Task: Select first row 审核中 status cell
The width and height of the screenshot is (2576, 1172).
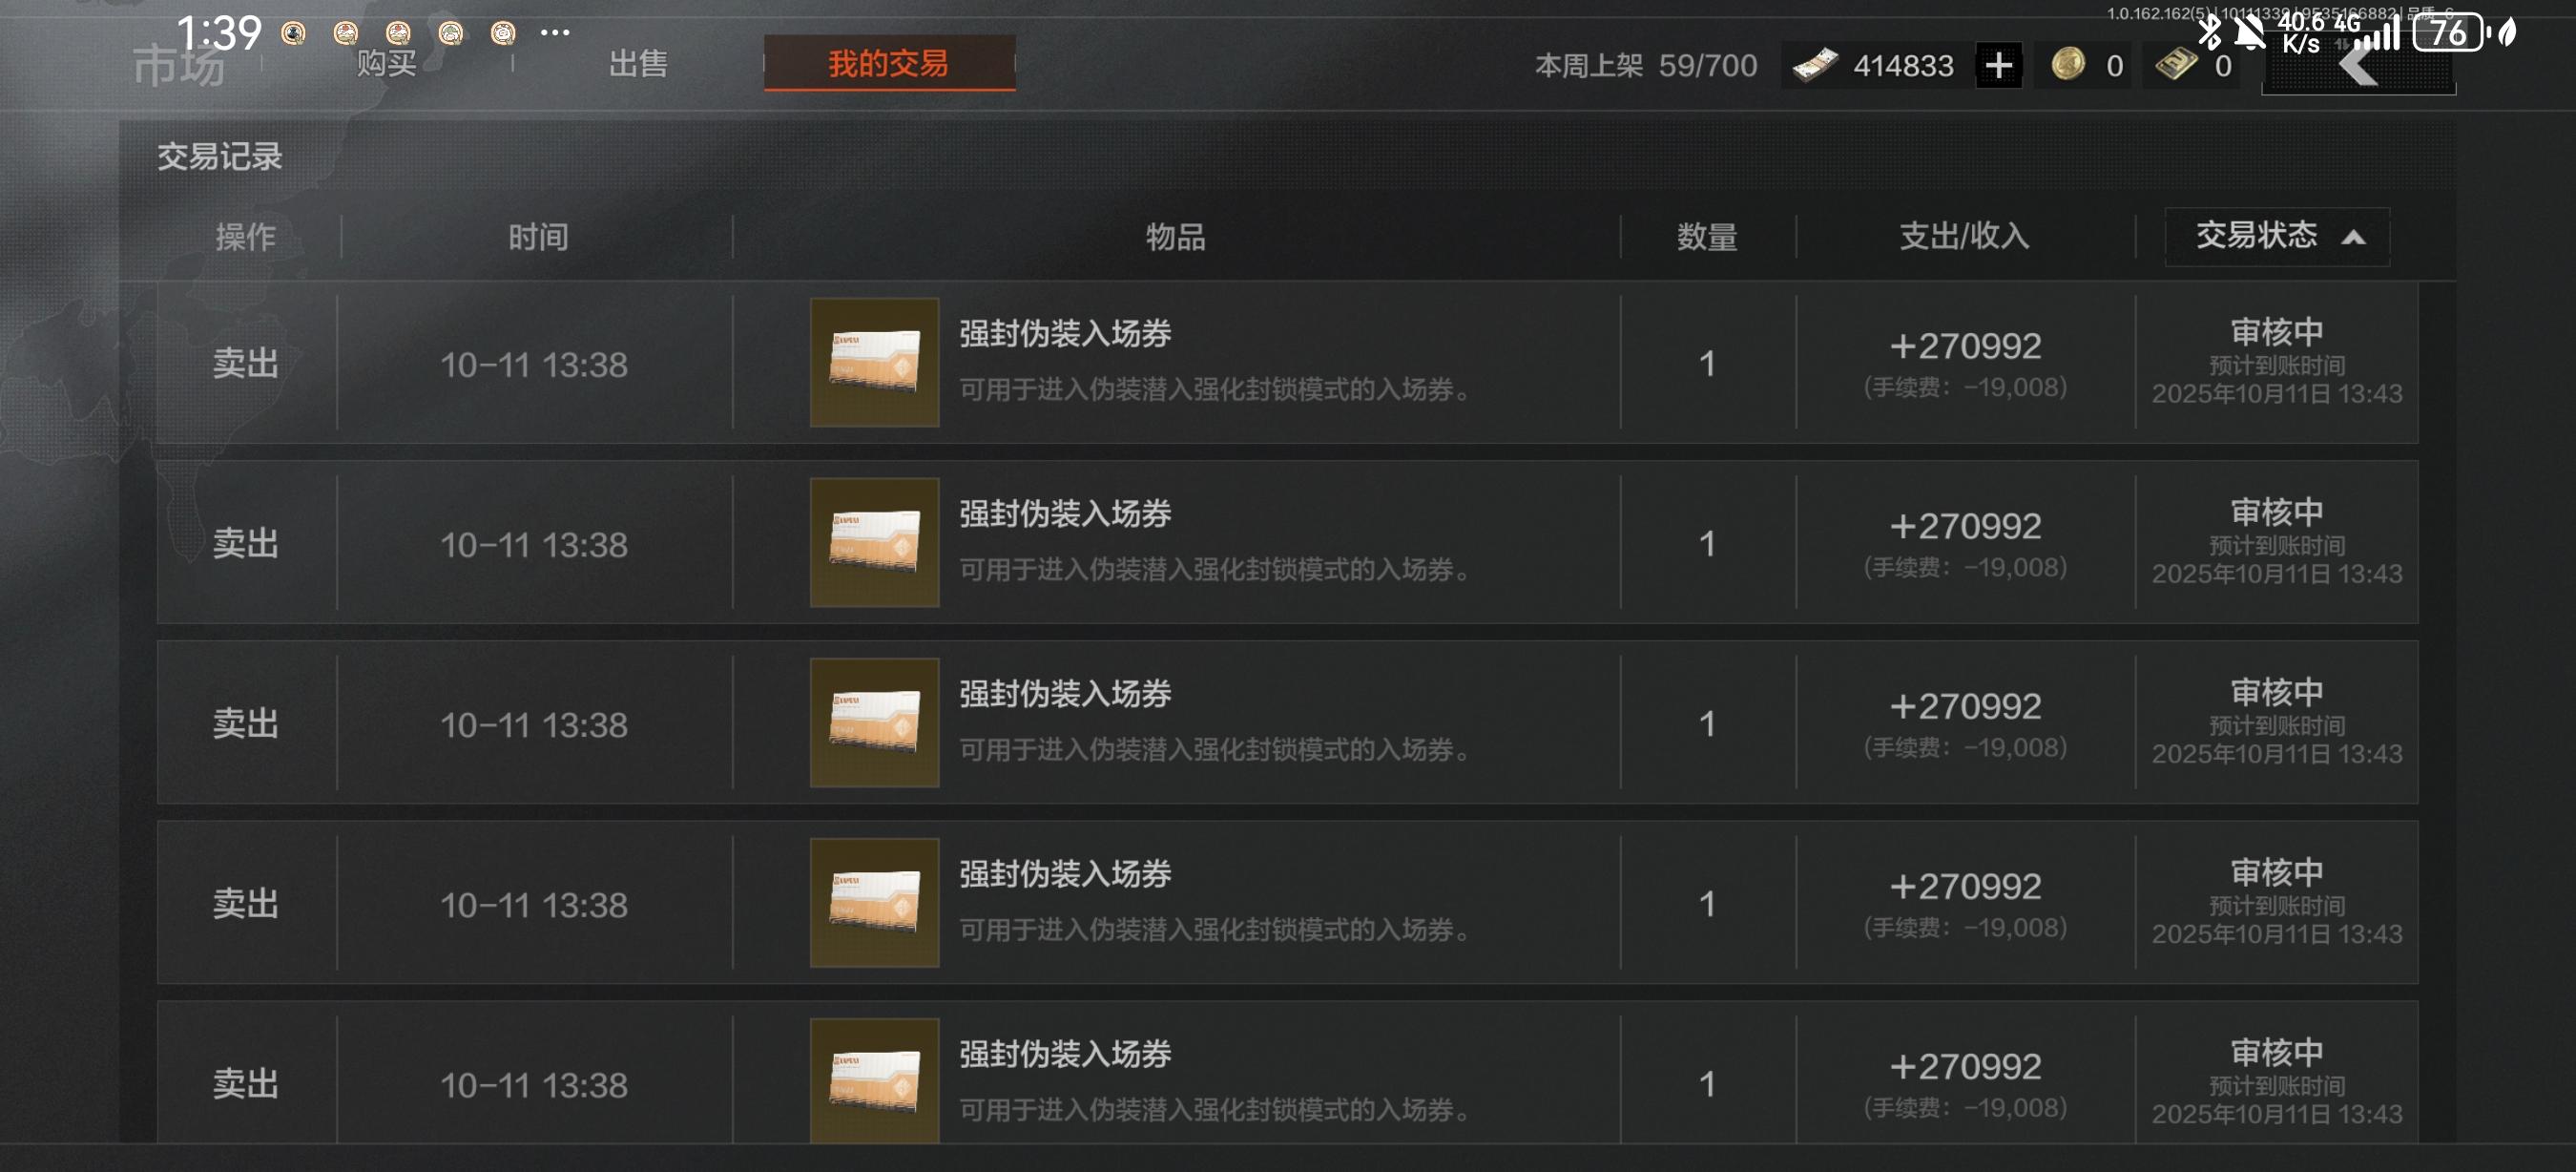Action: coord(2276,362)
